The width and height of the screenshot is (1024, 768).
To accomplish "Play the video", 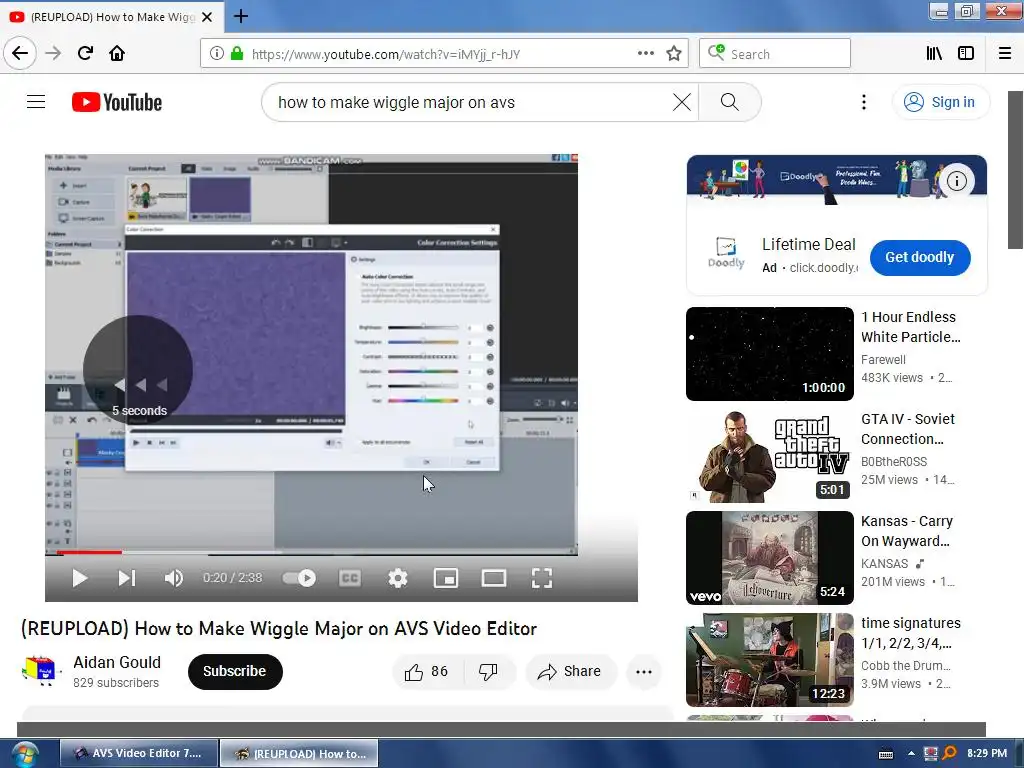I will tap(80, 578).
